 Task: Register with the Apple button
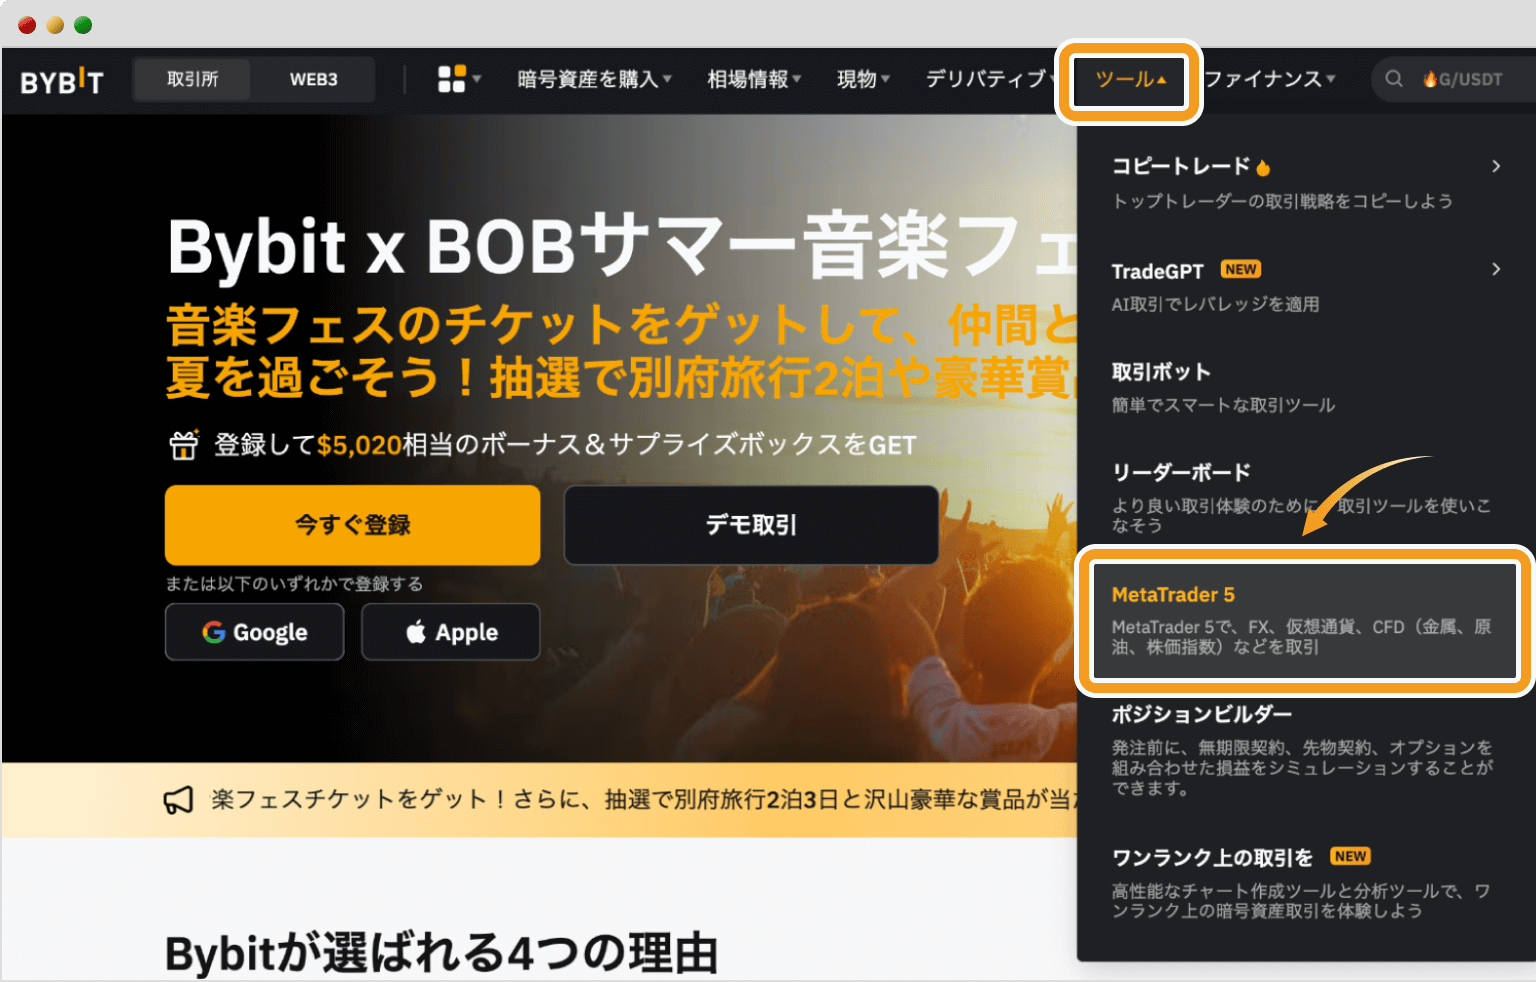tap(451, 632)
